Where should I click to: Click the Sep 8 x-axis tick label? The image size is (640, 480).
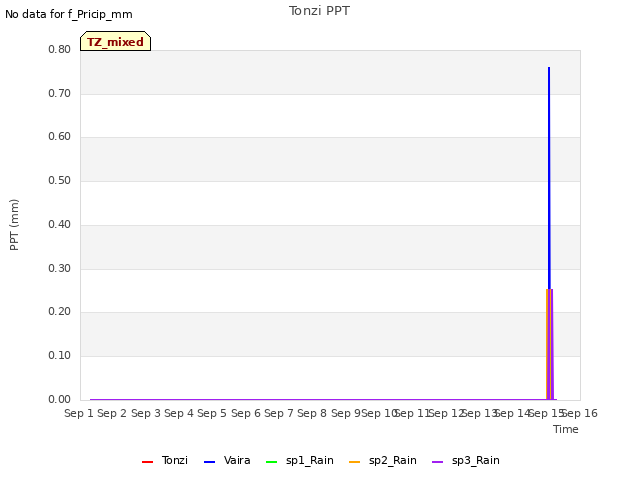tap(312, 413)
